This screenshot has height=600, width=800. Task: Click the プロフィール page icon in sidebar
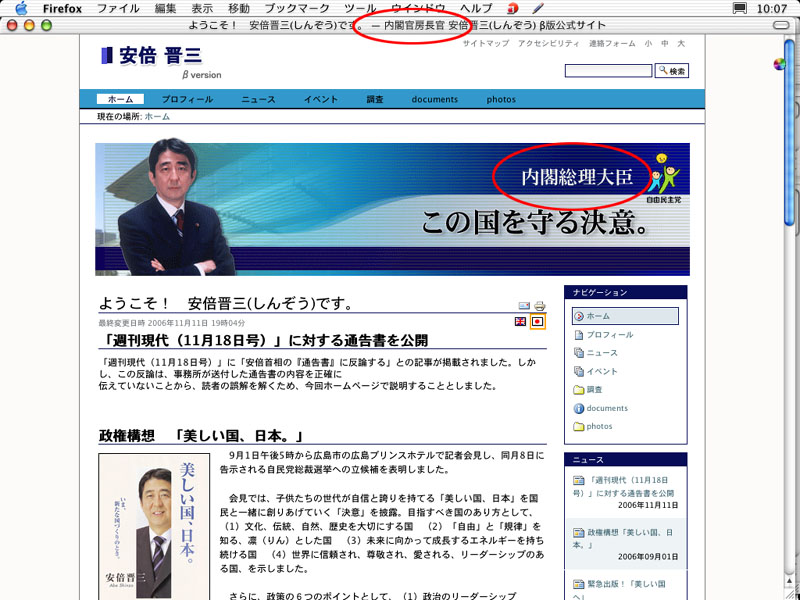click(579, 335)
